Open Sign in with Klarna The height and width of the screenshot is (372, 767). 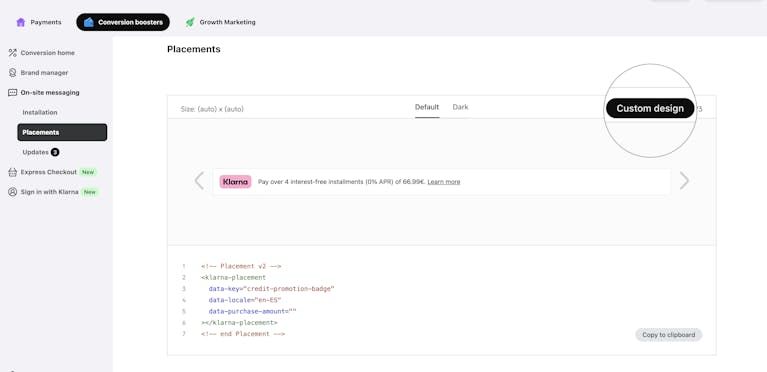point(49,192)
